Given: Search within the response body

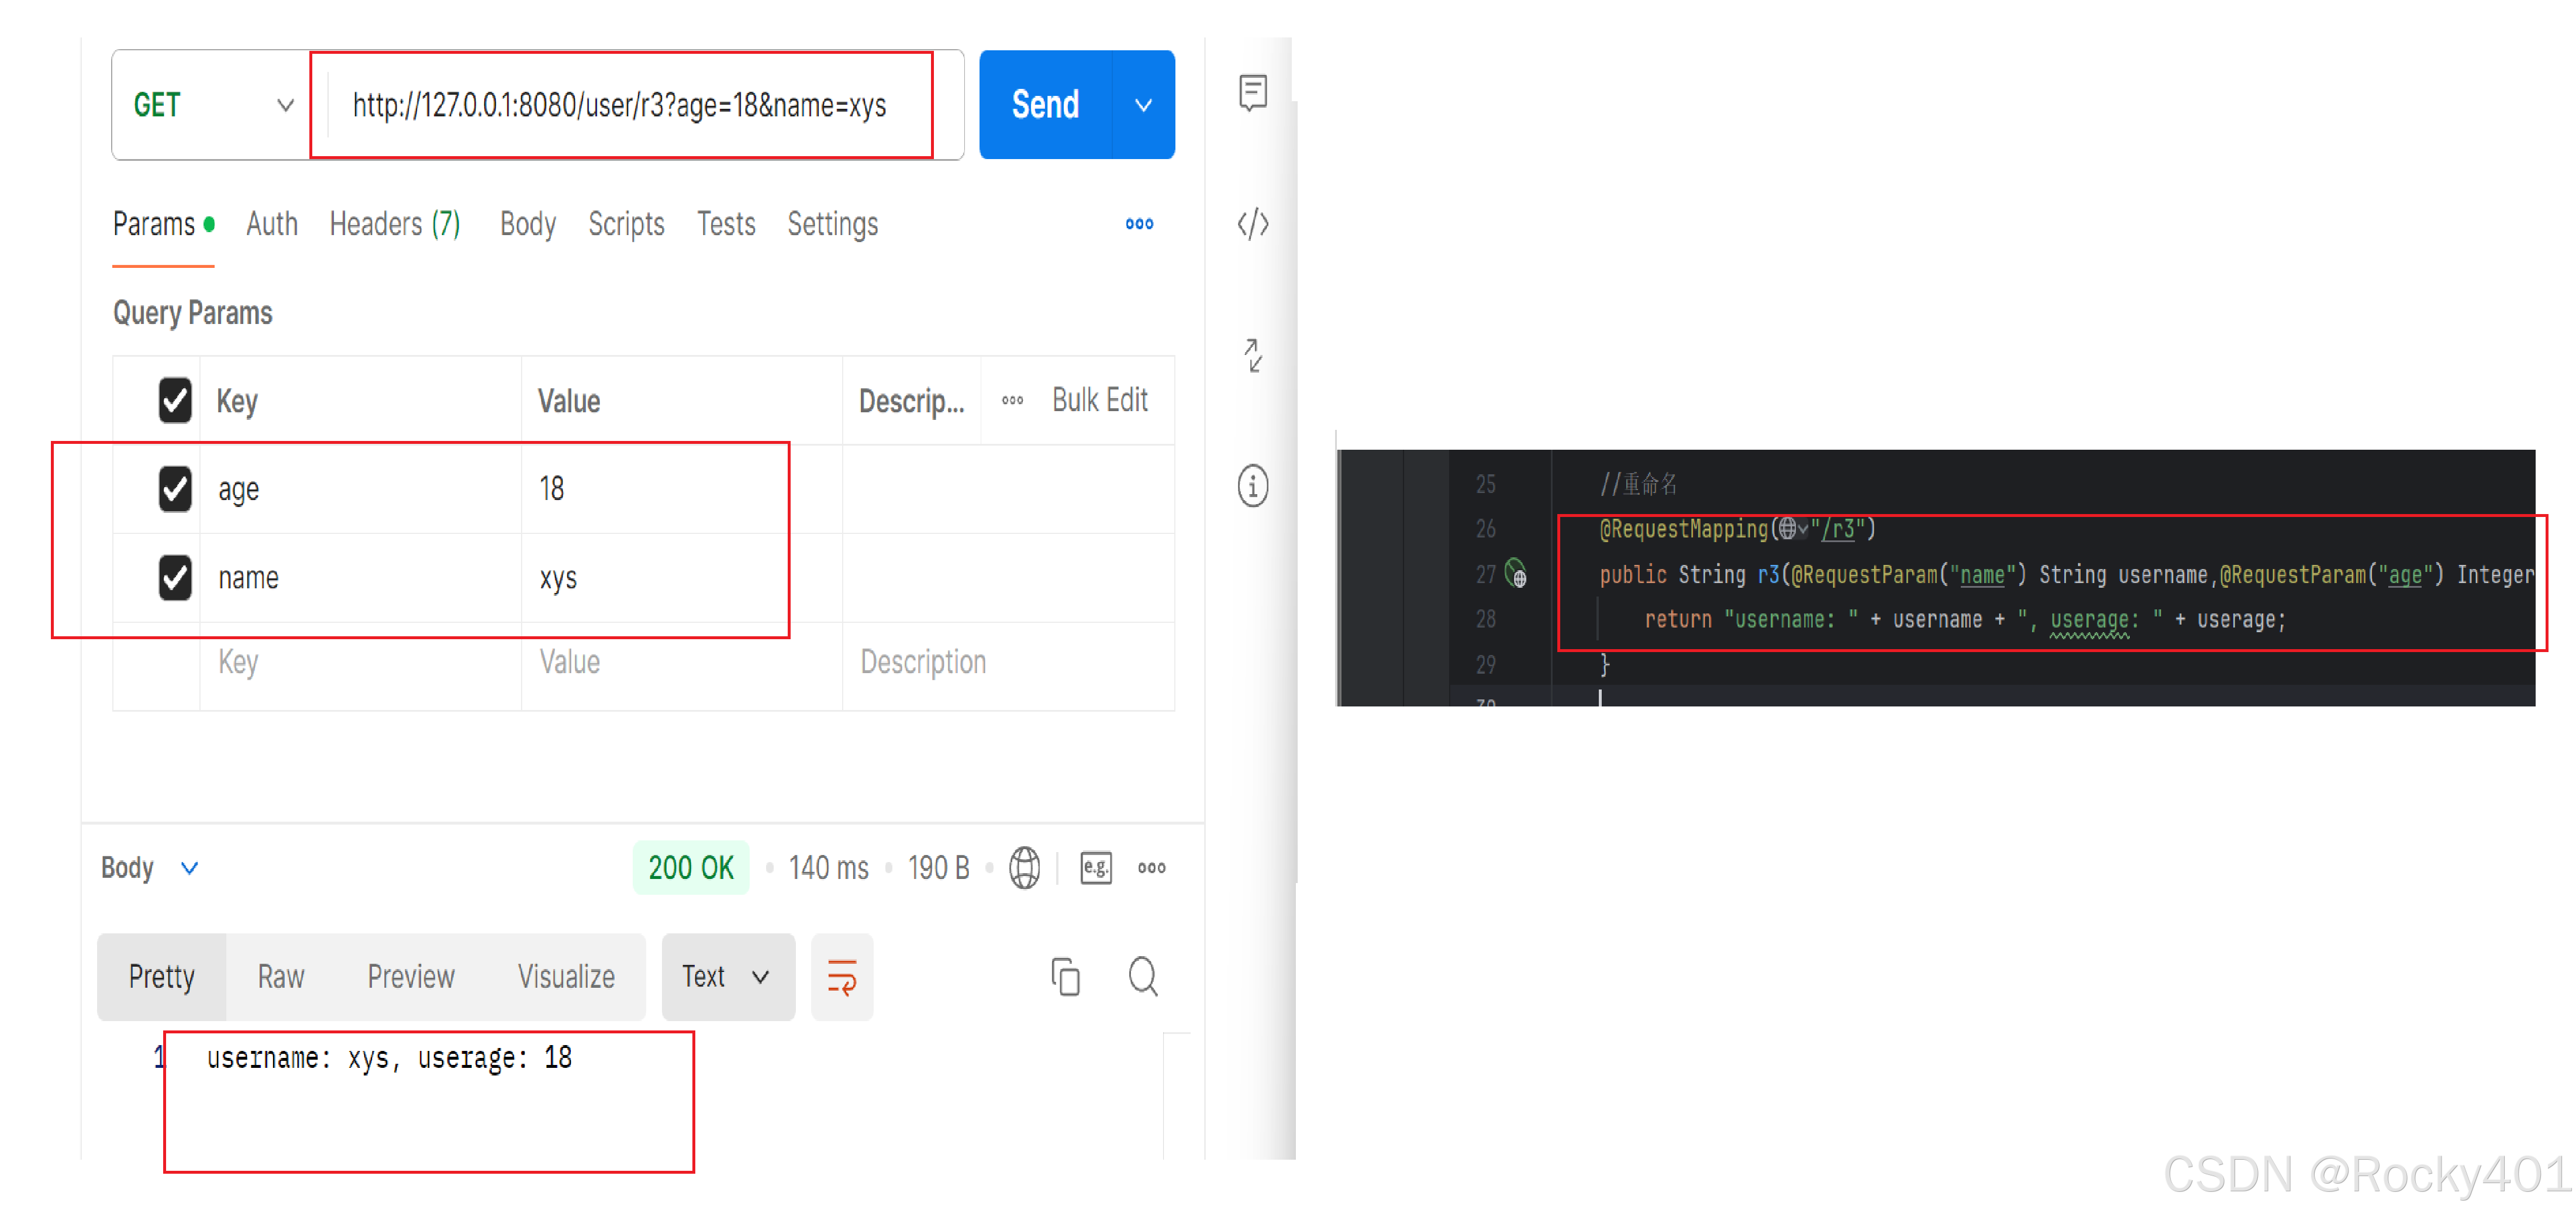Looking at the screenshot, I should click(1142, 977).
